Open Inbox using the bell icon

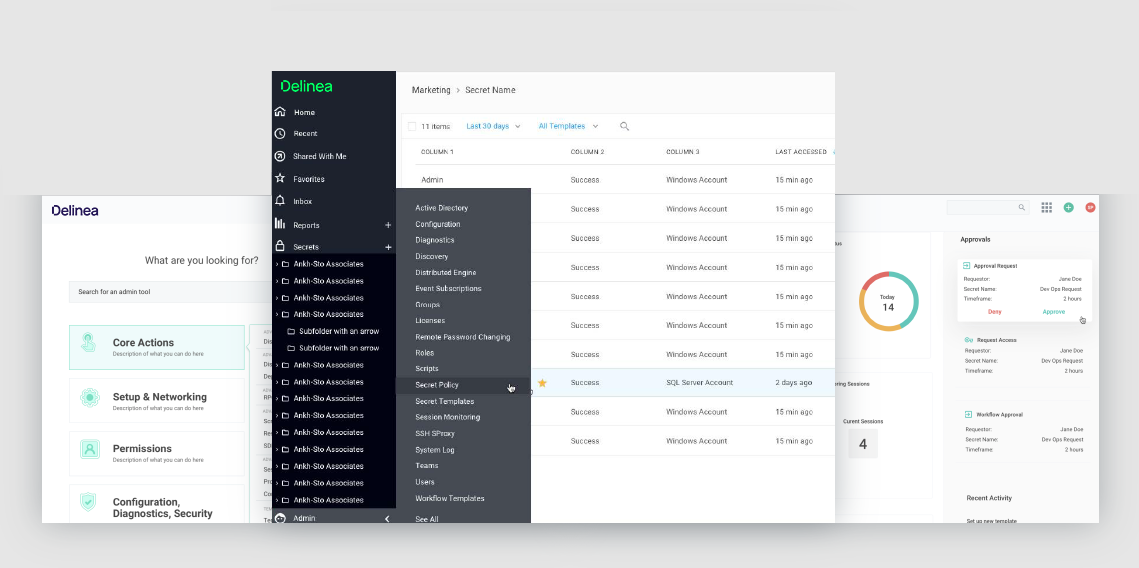(x=280, y=200)
